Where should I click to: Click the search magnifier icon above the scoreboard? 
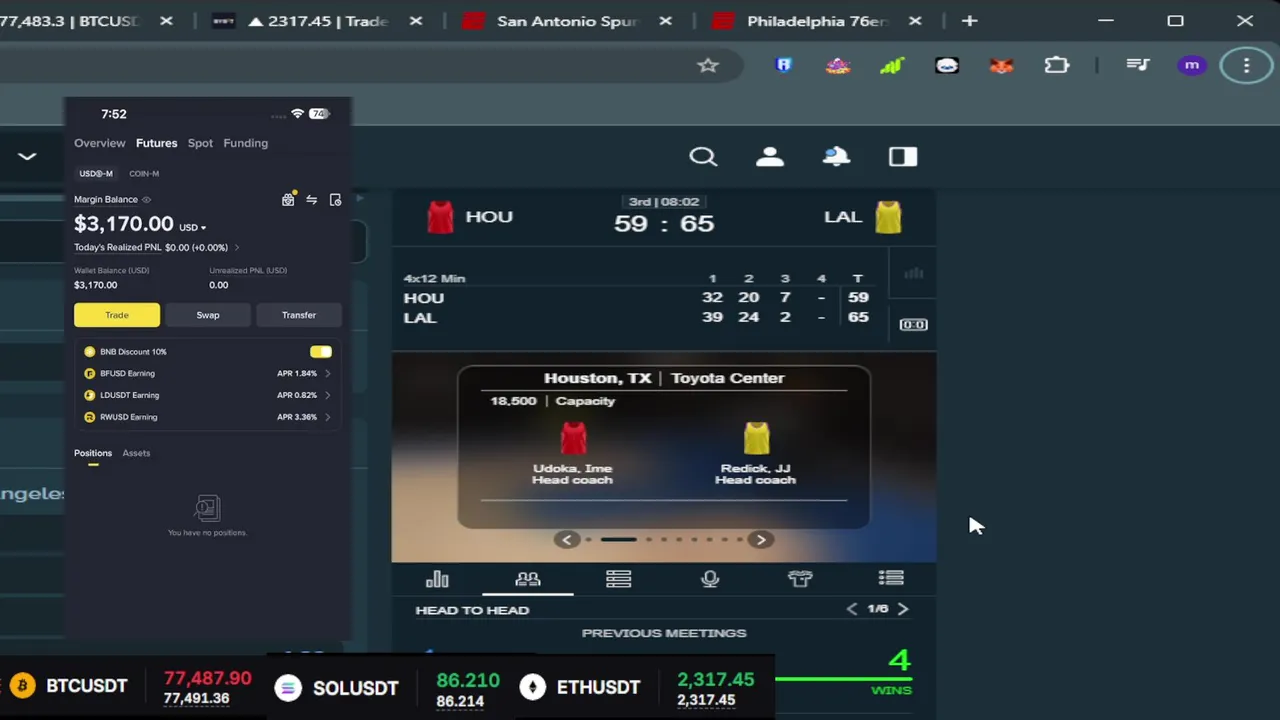coord(703,157)
